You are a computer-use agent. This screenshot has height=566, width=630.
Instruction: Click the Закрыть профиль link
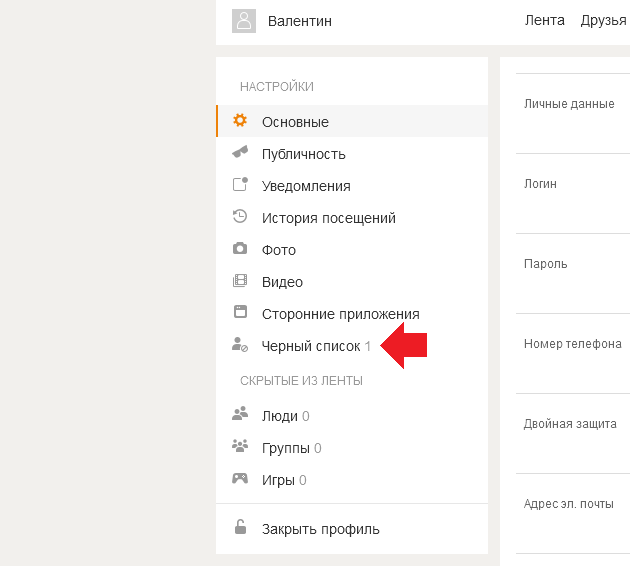tap(320, 529)
